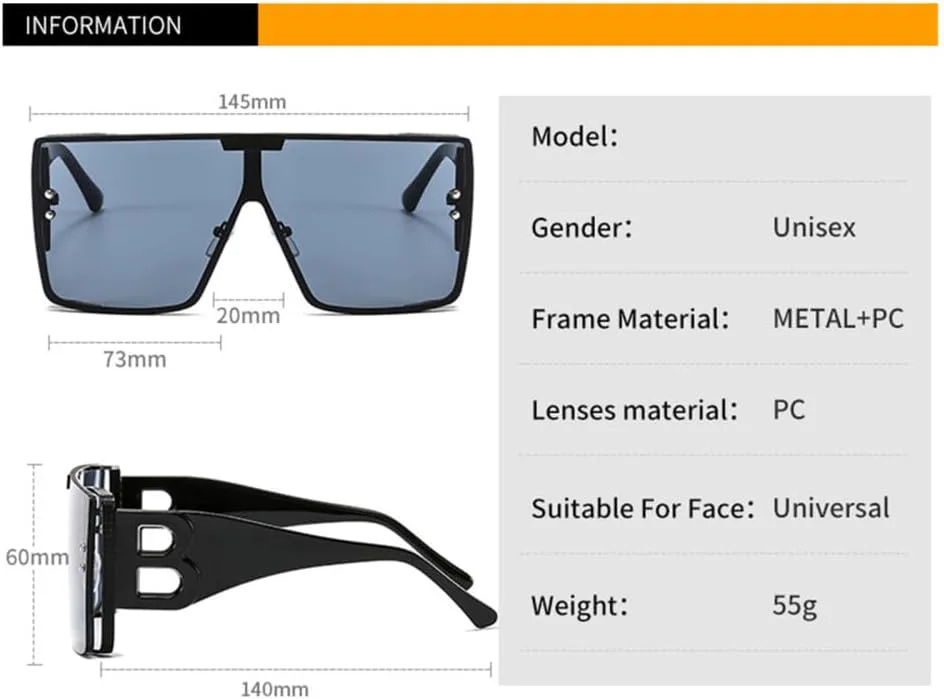Click the 60mm height measurement
Viewport: 944px width, 699px height.
click(x=36, y=557)
